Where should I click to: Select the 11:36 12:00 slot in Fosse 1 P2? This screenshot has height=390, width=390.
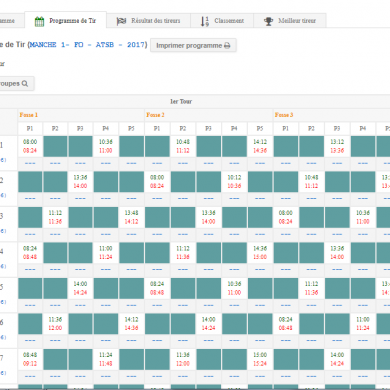coord(55,324)
